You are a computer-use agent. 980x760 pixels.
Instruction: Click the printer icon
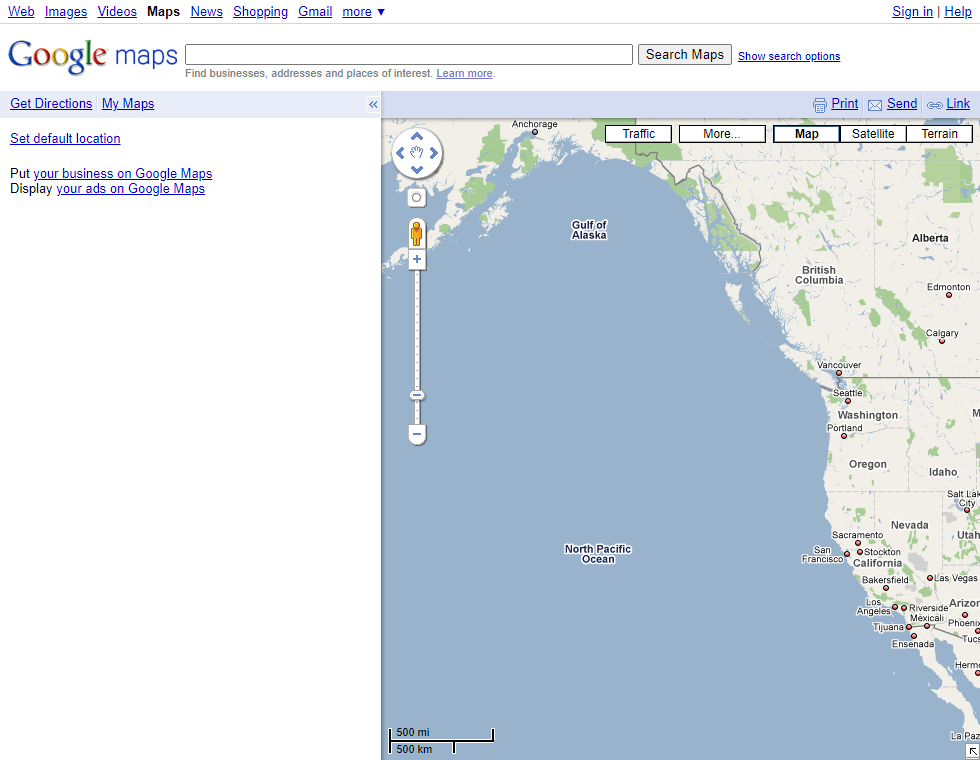coord(819,105)
